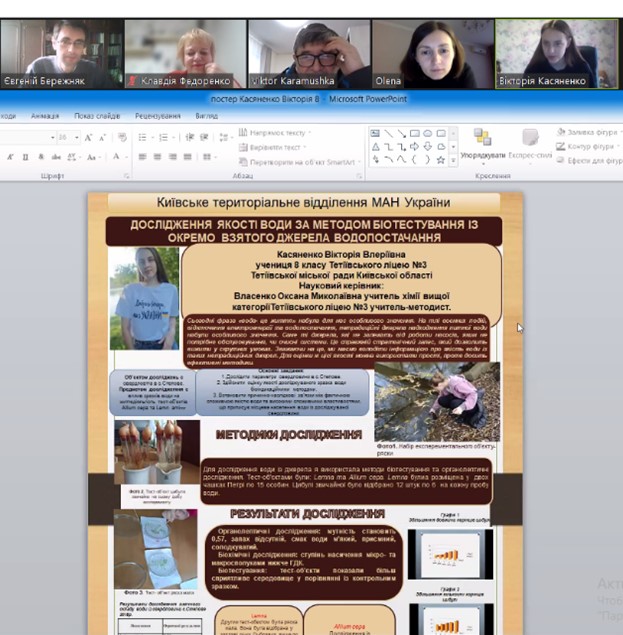Toggle strikethrough formatting
This screenshot has height=635, width=623.
tap(56, 157)
